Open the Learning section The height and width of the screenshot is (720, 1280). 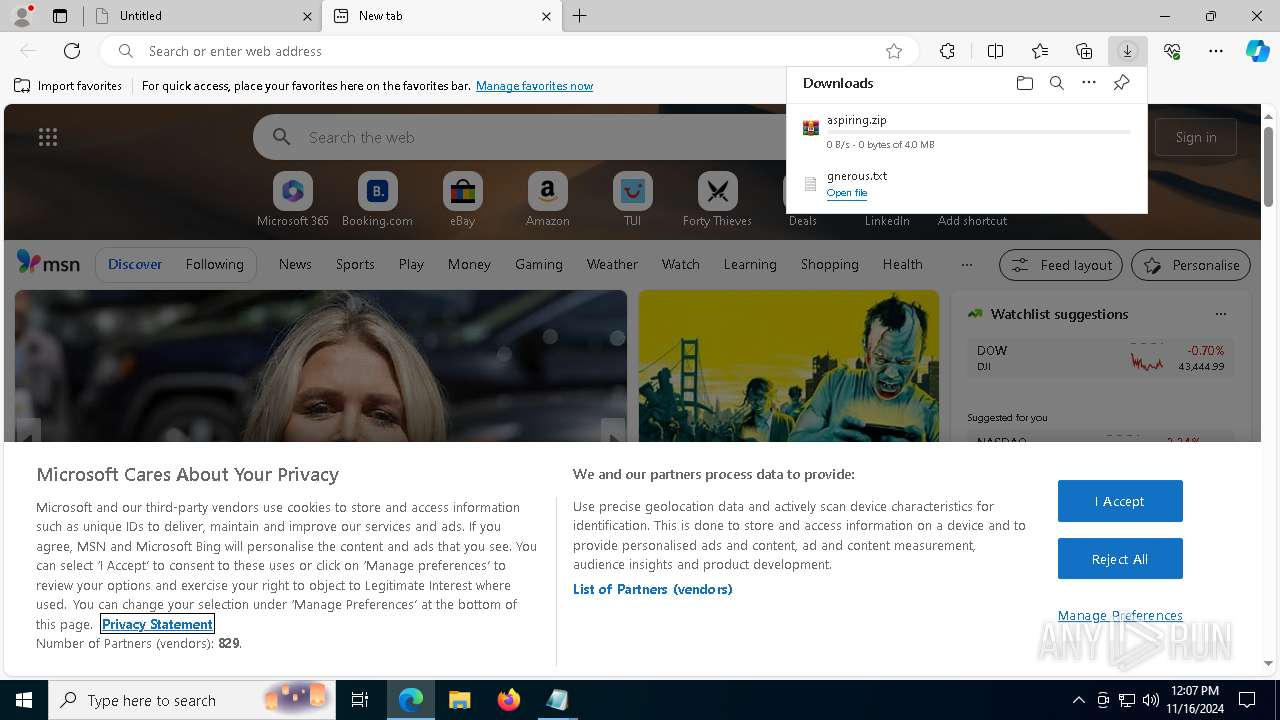coord(750,264)
